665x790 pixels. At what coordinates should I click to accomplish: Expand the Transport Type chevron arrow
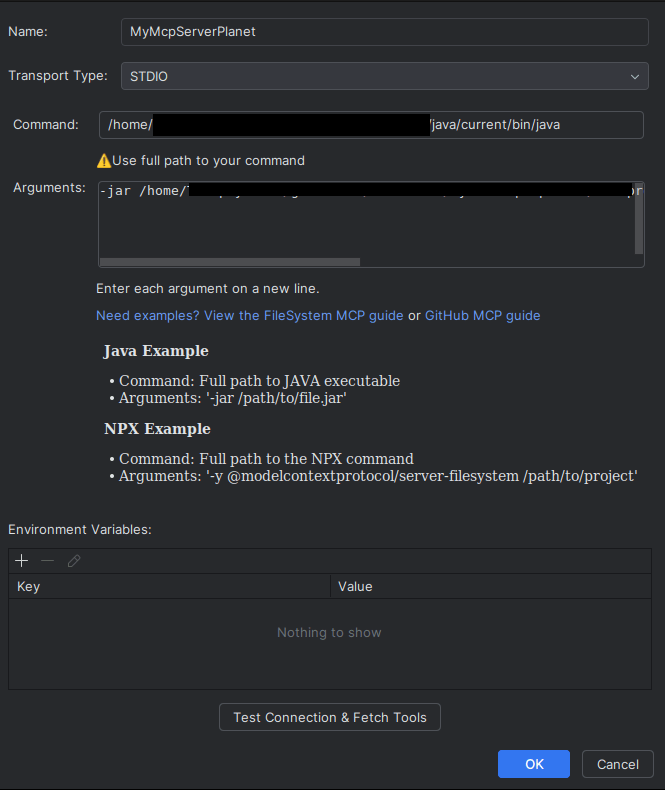click(634, 76)
